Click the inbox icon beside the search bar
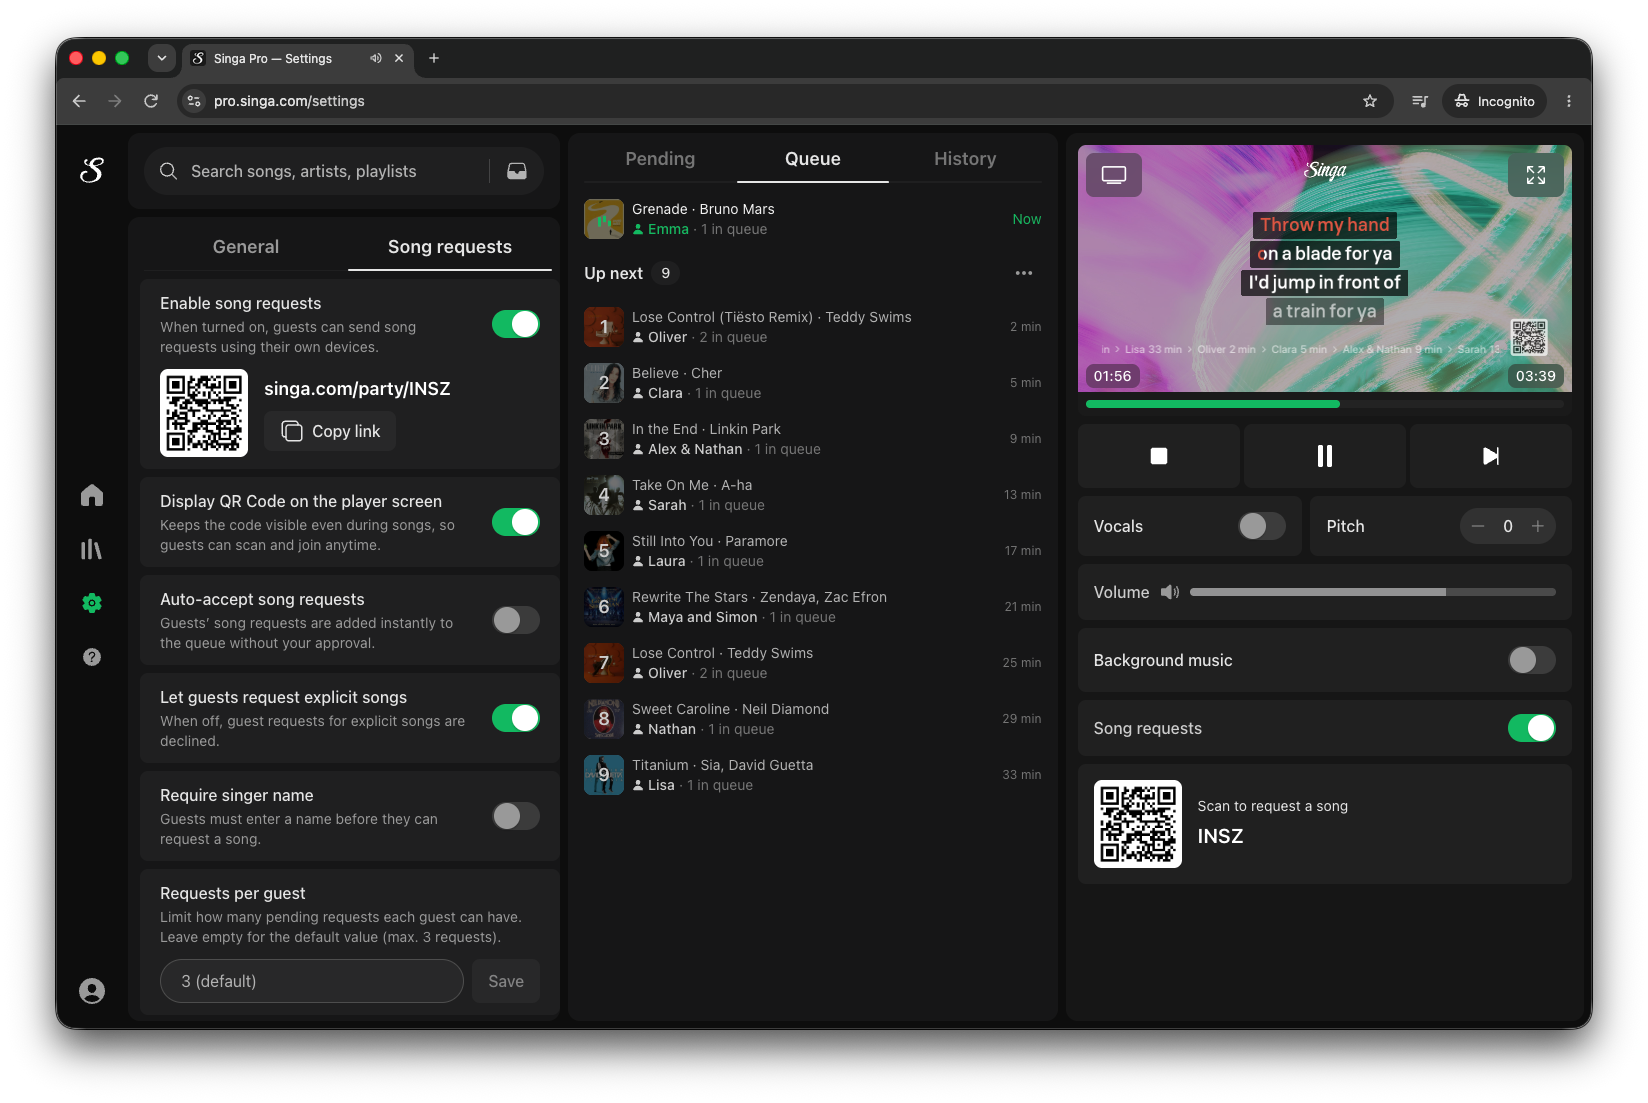 click(517, 171)
